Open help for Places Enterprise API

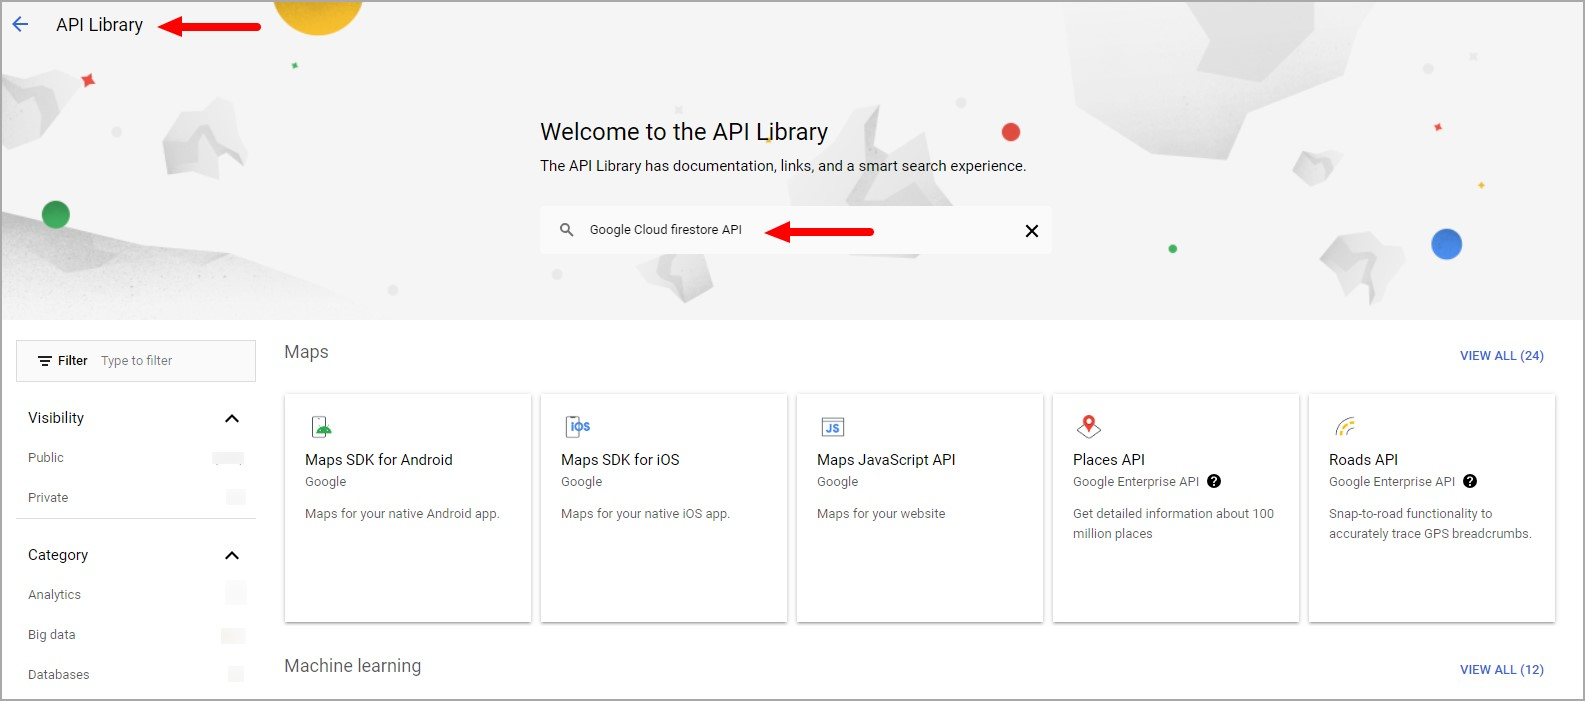(1214, 481)
